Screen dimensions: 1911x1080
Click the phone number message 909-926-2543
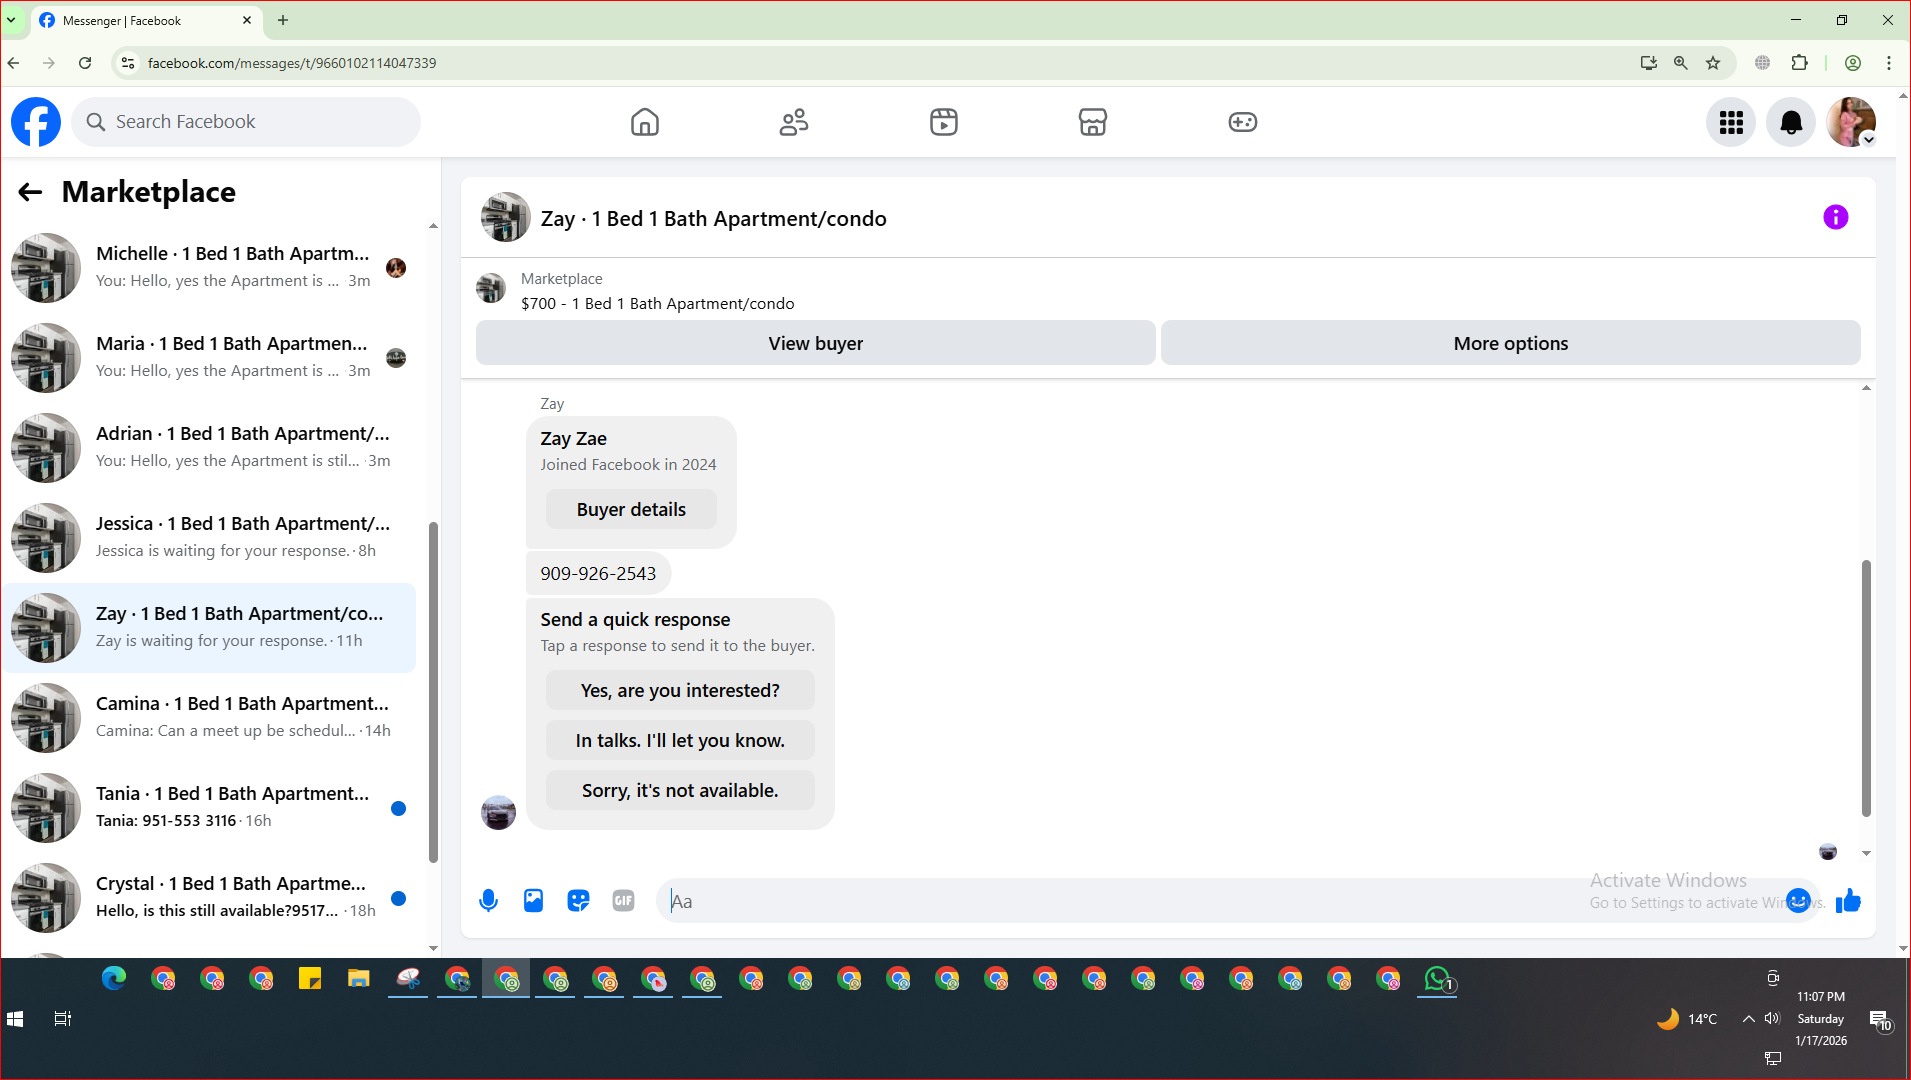click(598, 573)
